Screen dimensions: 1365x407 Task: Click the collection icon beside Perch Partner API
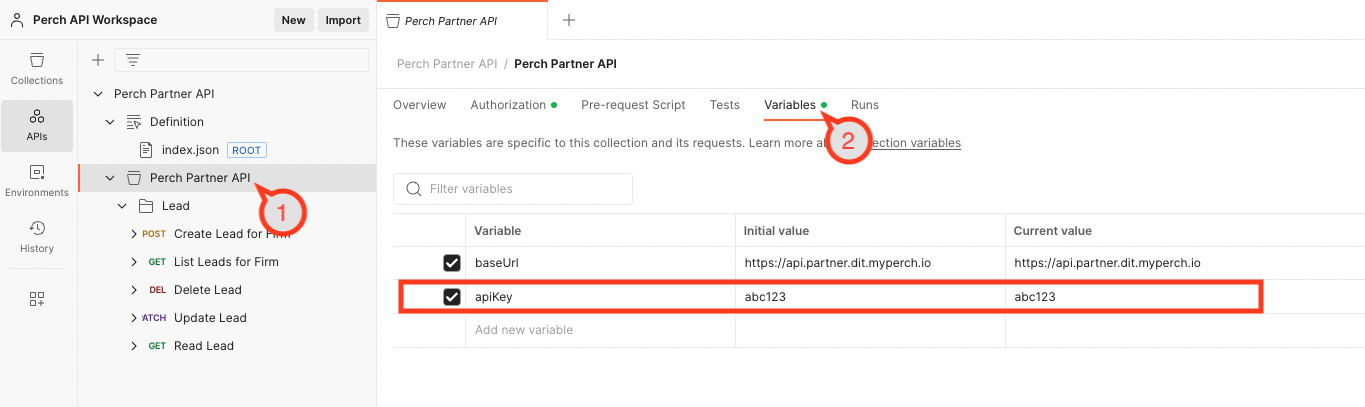click(x=134, y=178)
